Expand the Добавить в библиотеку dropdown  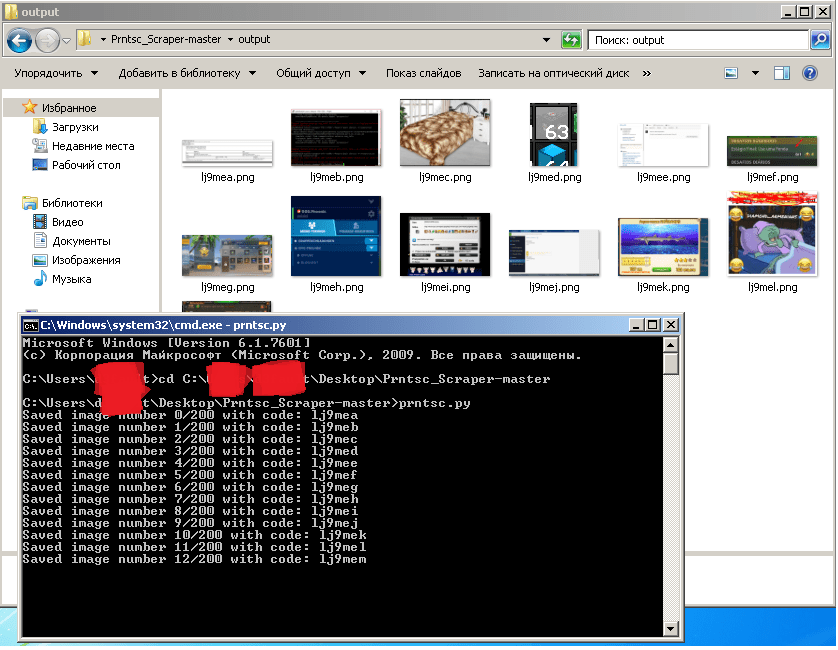187,73
